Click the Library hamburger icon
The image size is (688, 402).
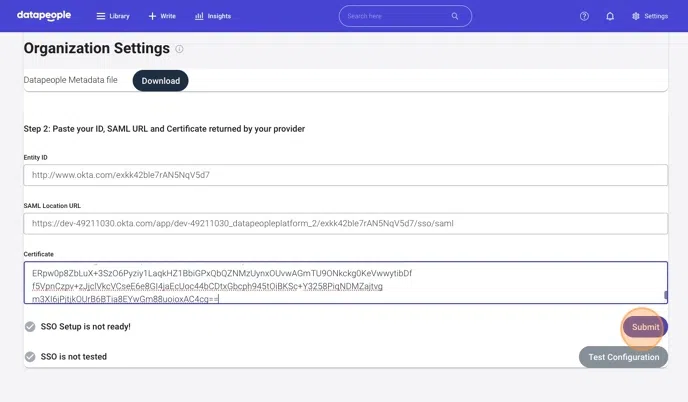(100, 17)
